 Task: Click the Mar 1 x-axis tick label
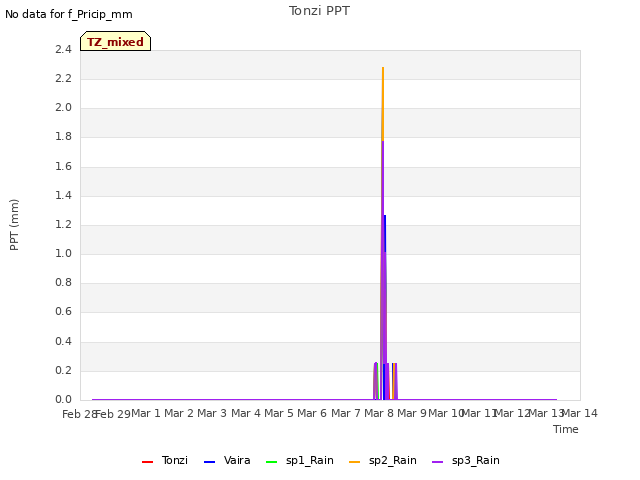coord(146,413)
